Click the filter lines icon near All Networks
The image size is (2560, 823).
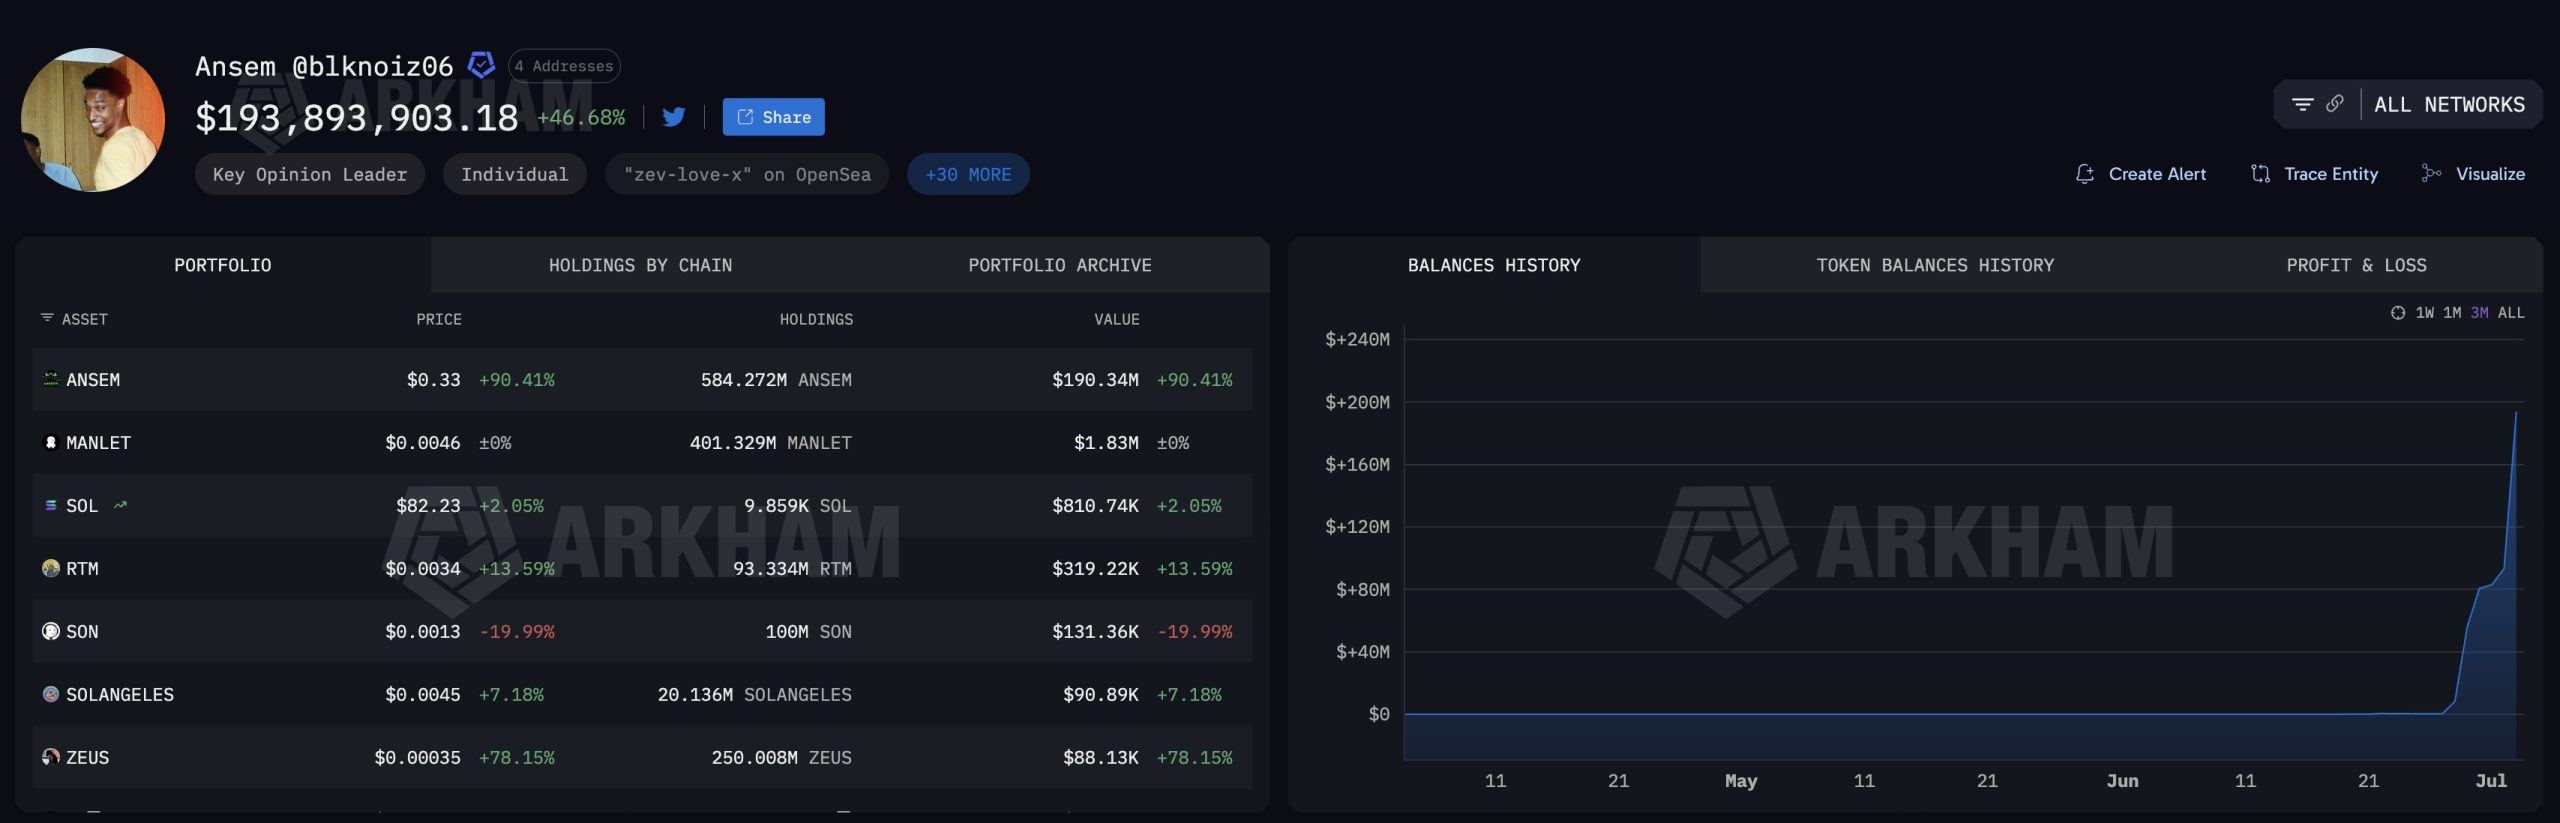point(2302,104)
